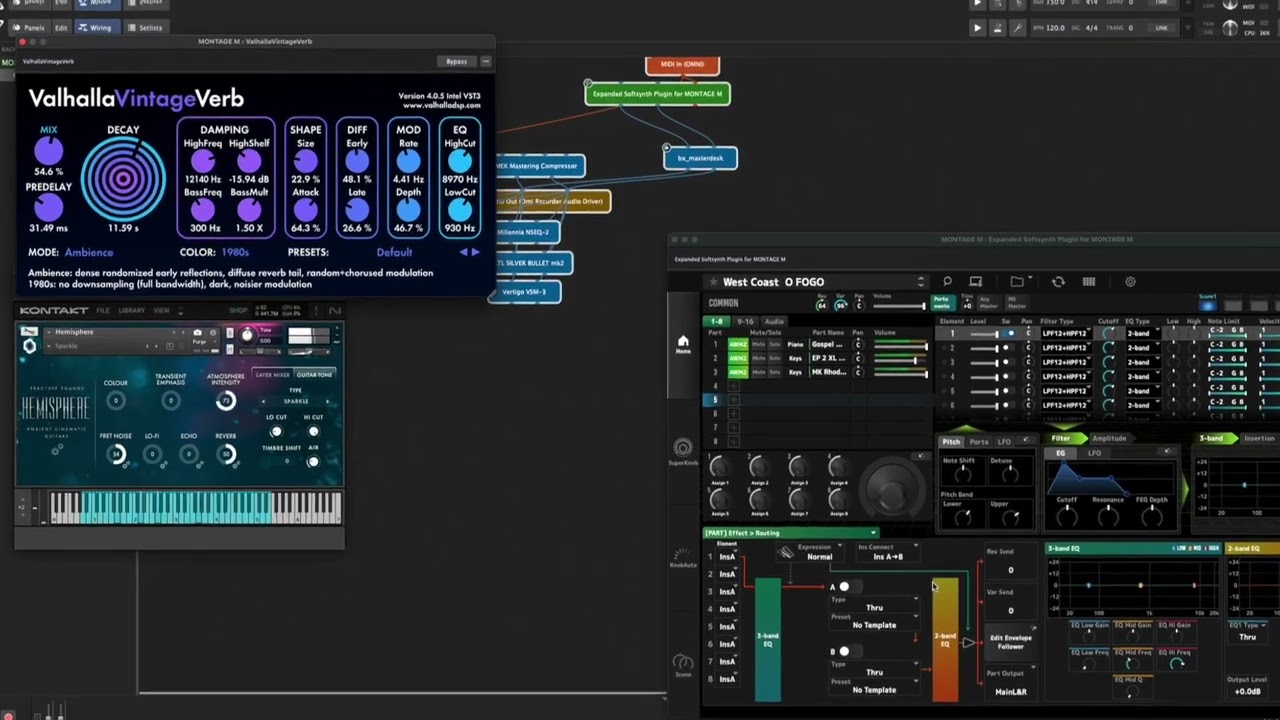Click the Native Instruments logo in Kontakt
Viewport: 1280px width, 720px height.
tap(335, 311)
